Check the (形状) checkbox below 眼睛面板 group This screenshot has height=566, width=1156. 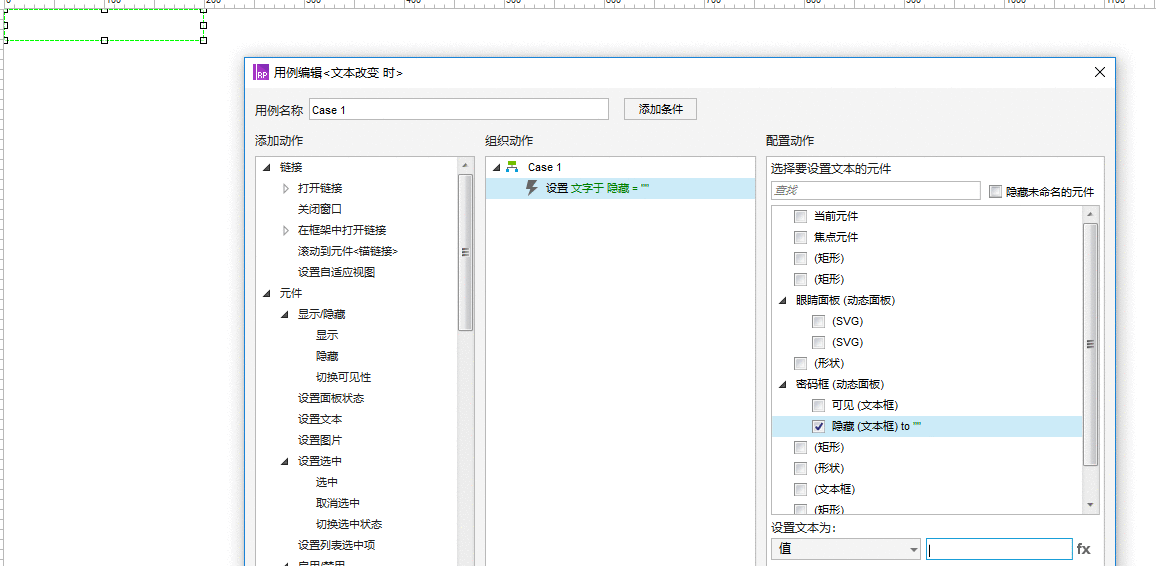pyautogui.click(x=800, y=363)
